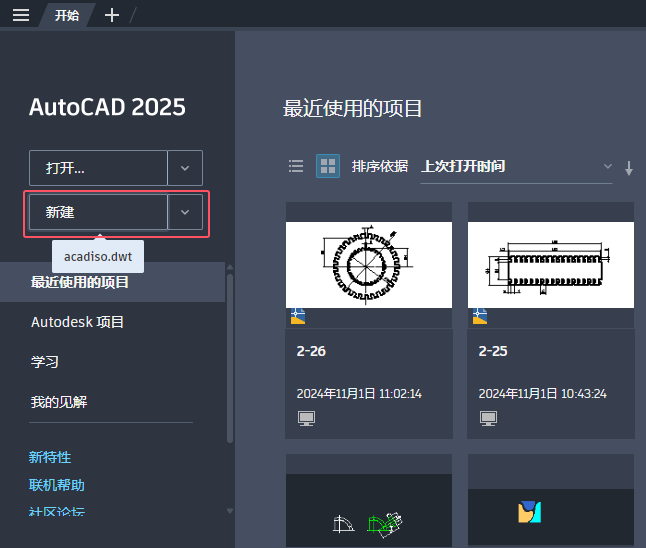Select 最近使用的项目 in the sidebar

pos(112,282)
